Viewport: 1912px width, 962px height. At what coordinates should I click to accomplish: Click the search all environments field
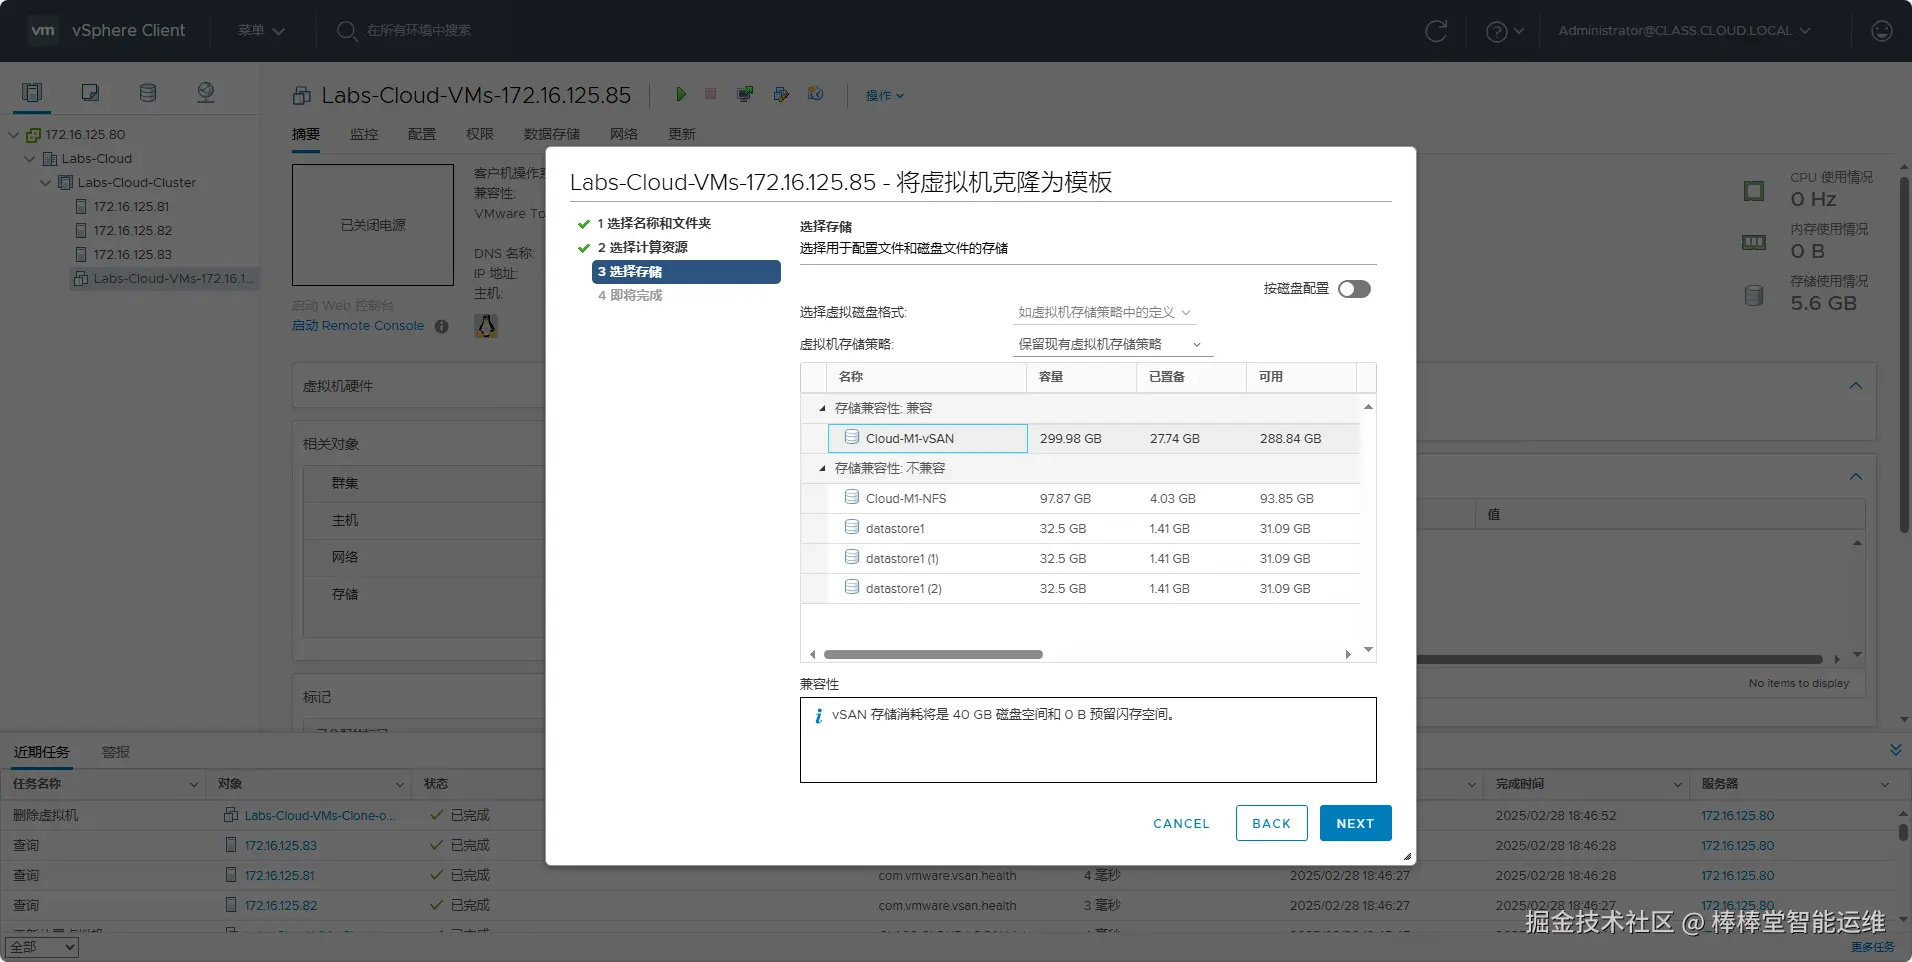click(420, 31)
